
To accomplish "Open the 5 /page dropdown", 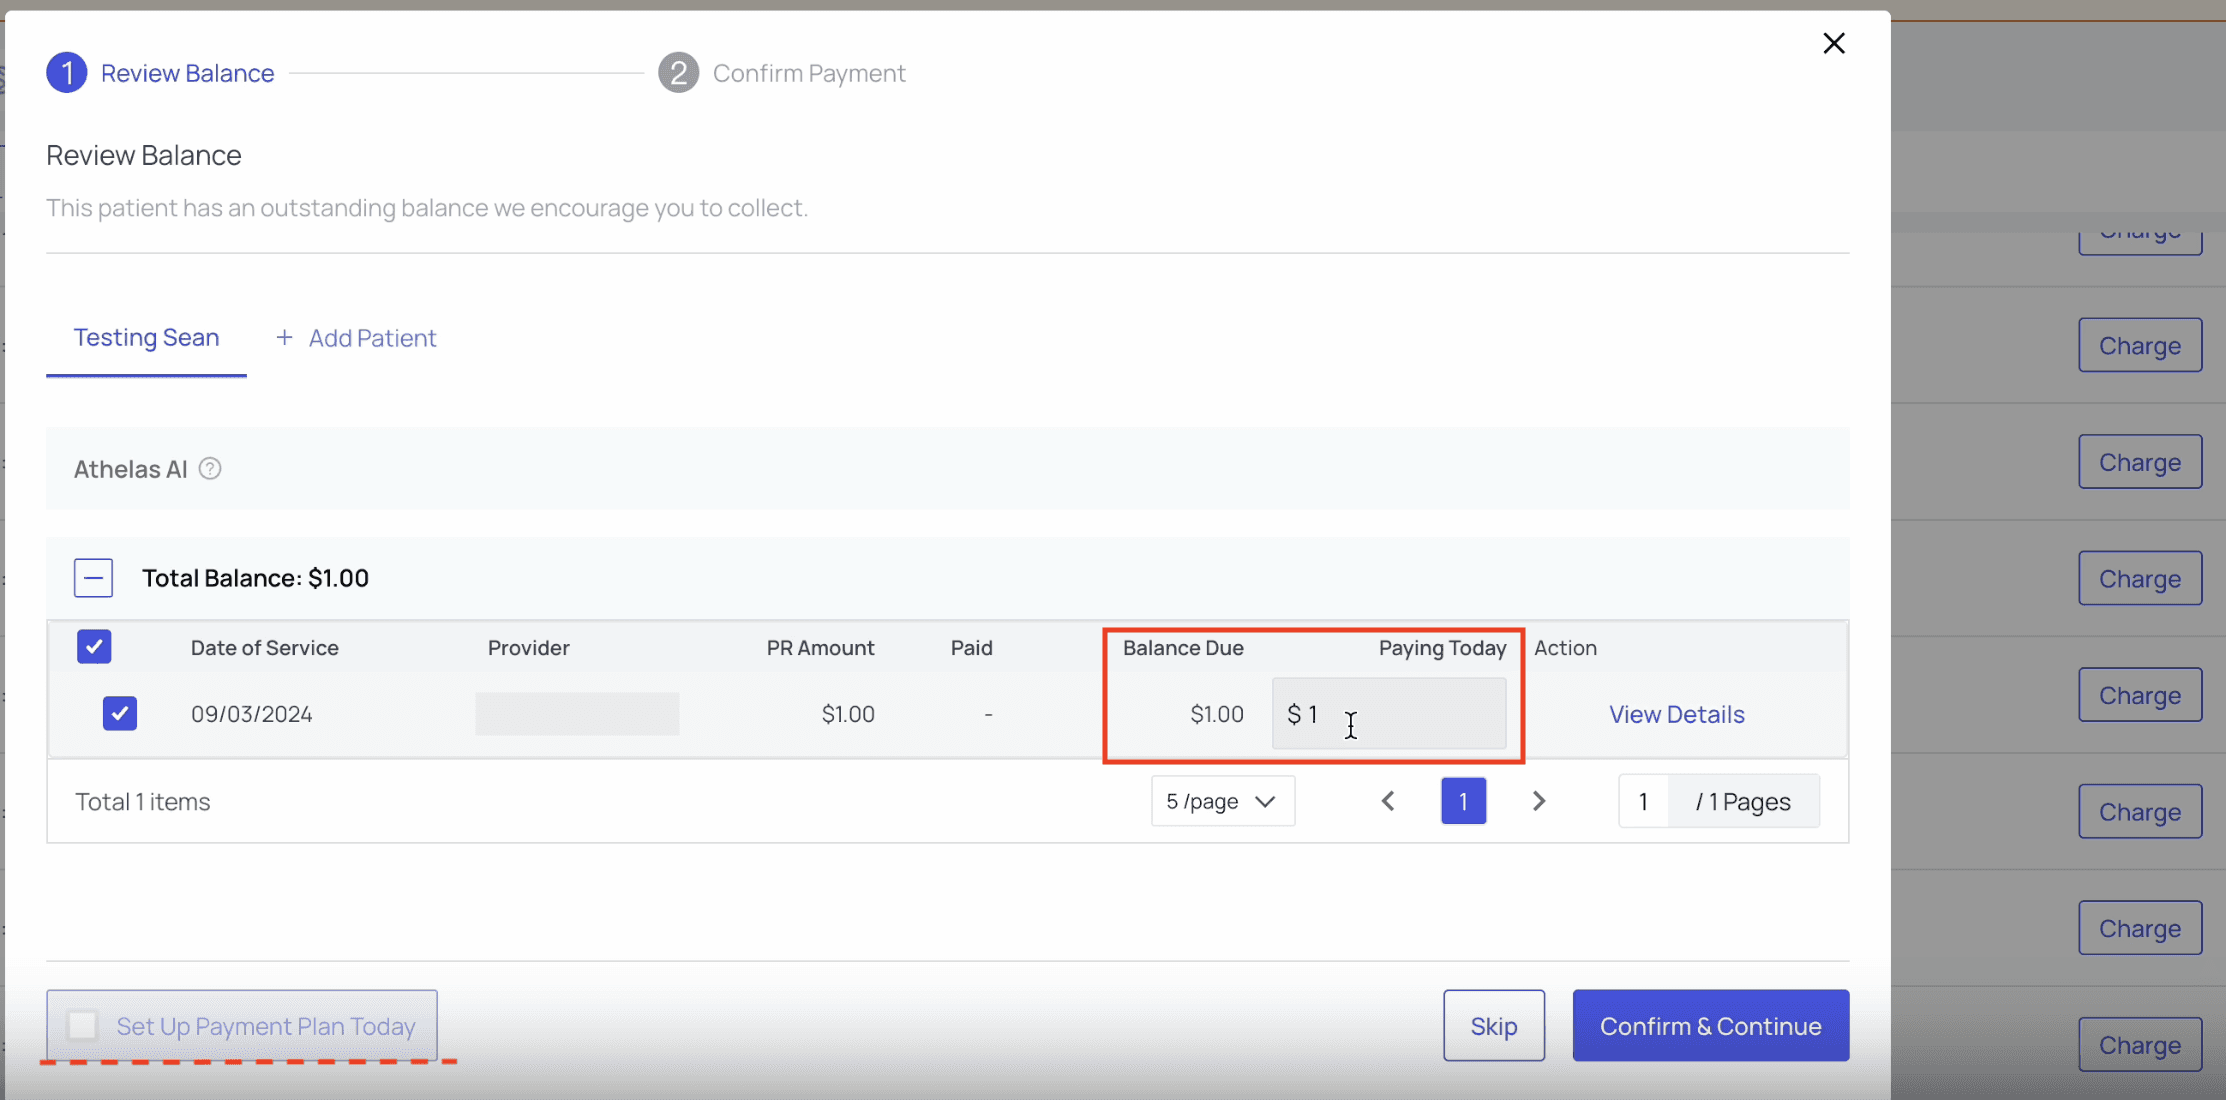I will tap(1222, 801).
